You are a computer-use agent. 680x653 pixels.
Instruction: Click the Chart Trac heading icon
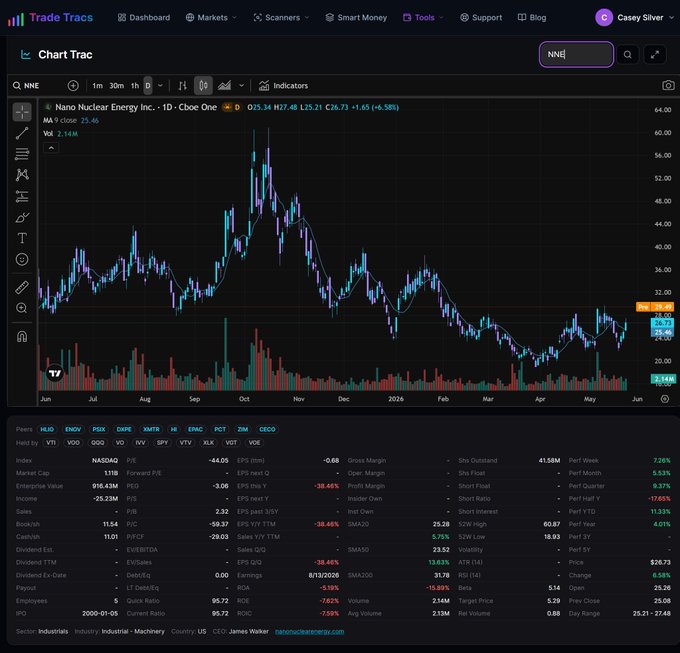tap(26, 55)
